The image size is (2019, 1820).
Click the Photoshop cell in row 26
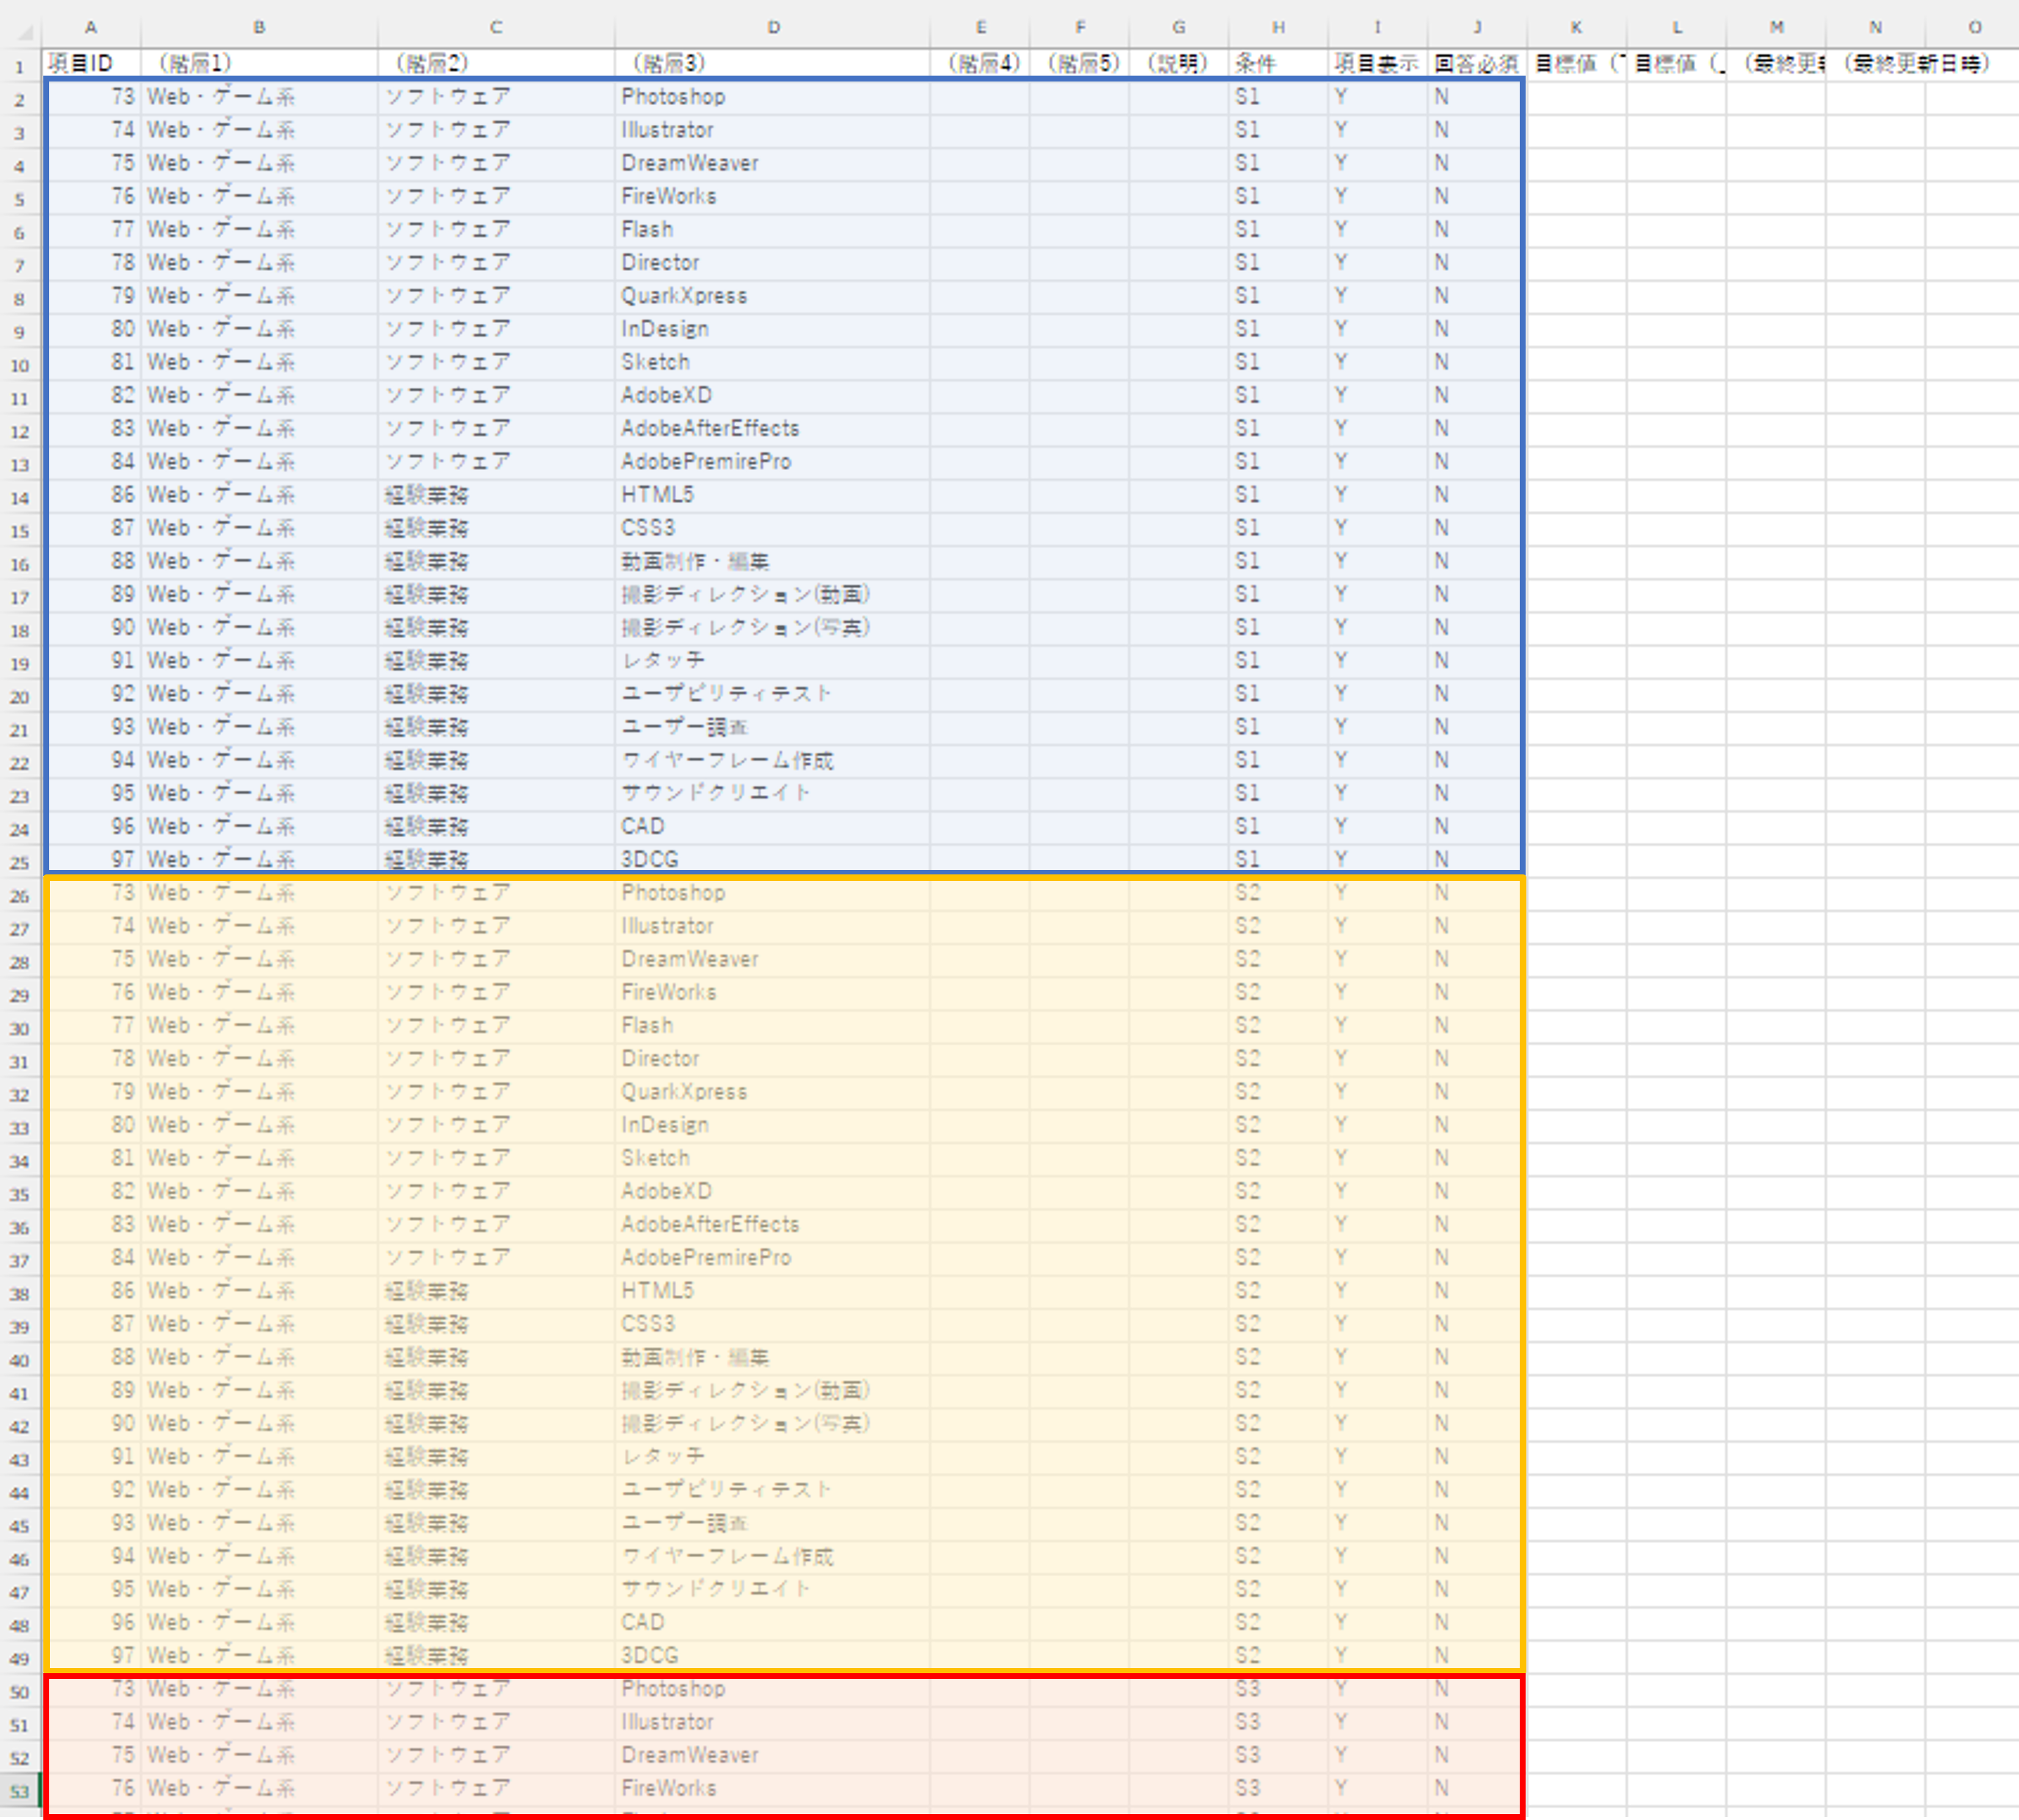pos(773,893)
